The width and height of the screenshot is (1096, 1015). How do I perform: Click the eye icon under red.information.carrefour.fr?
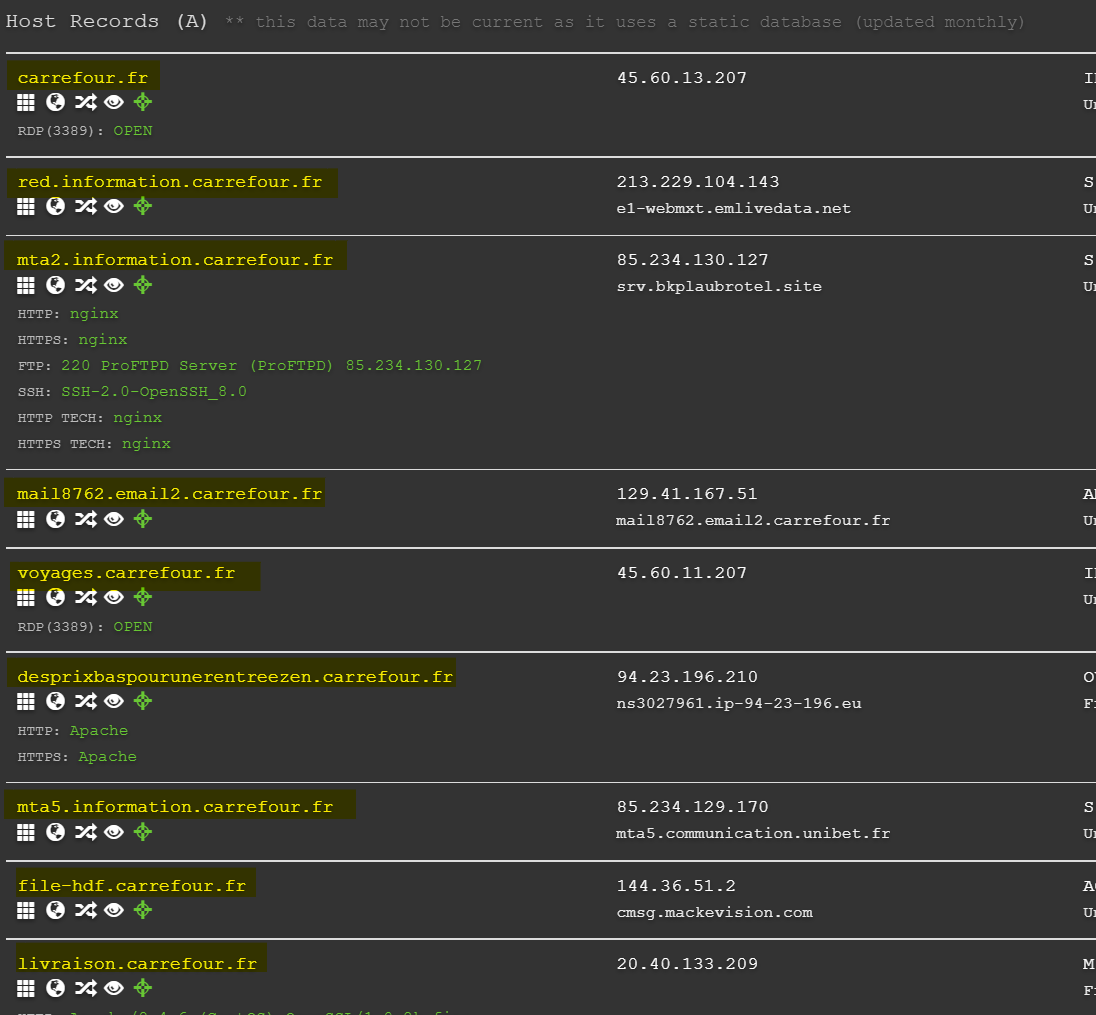(114, 206)
